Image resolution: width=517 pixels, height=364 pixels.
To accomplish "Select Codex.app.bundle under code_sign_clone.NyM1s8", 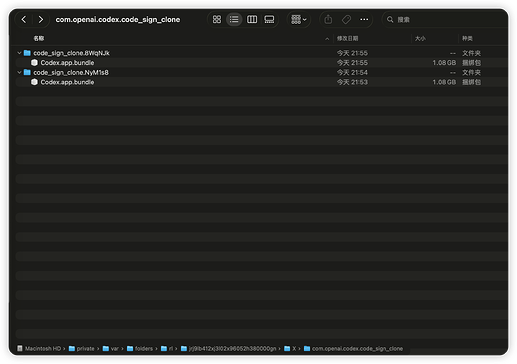I will tap(262, 82).
